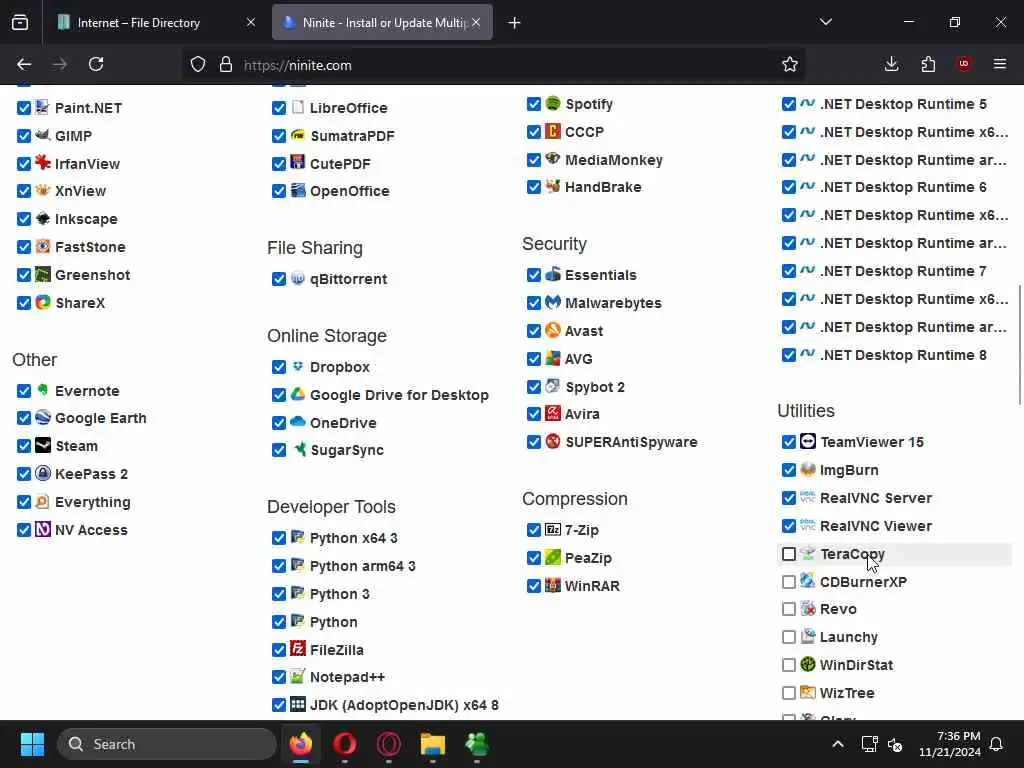Click the HandBrake label

(603, 187)
